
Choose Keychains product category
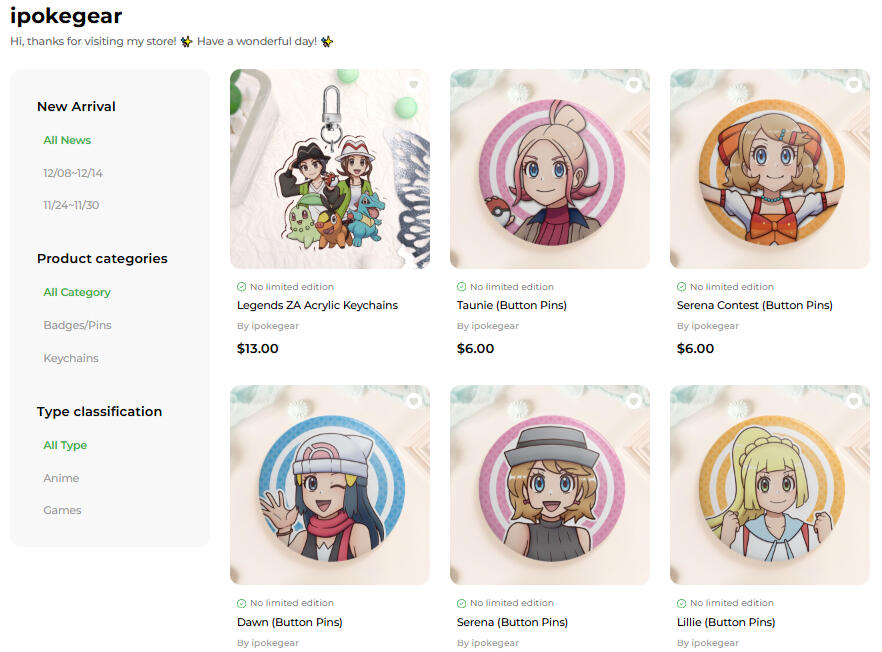(71, 358)
